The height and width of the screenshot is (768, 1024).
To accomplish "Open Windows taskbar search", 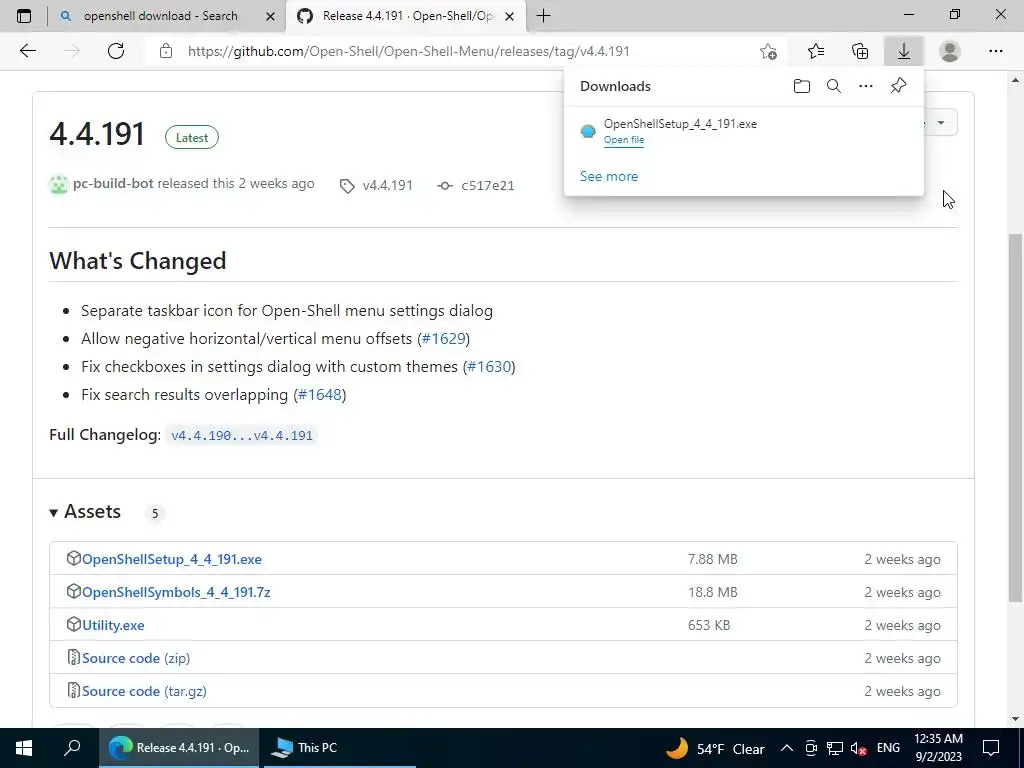I will coord(72,748).
